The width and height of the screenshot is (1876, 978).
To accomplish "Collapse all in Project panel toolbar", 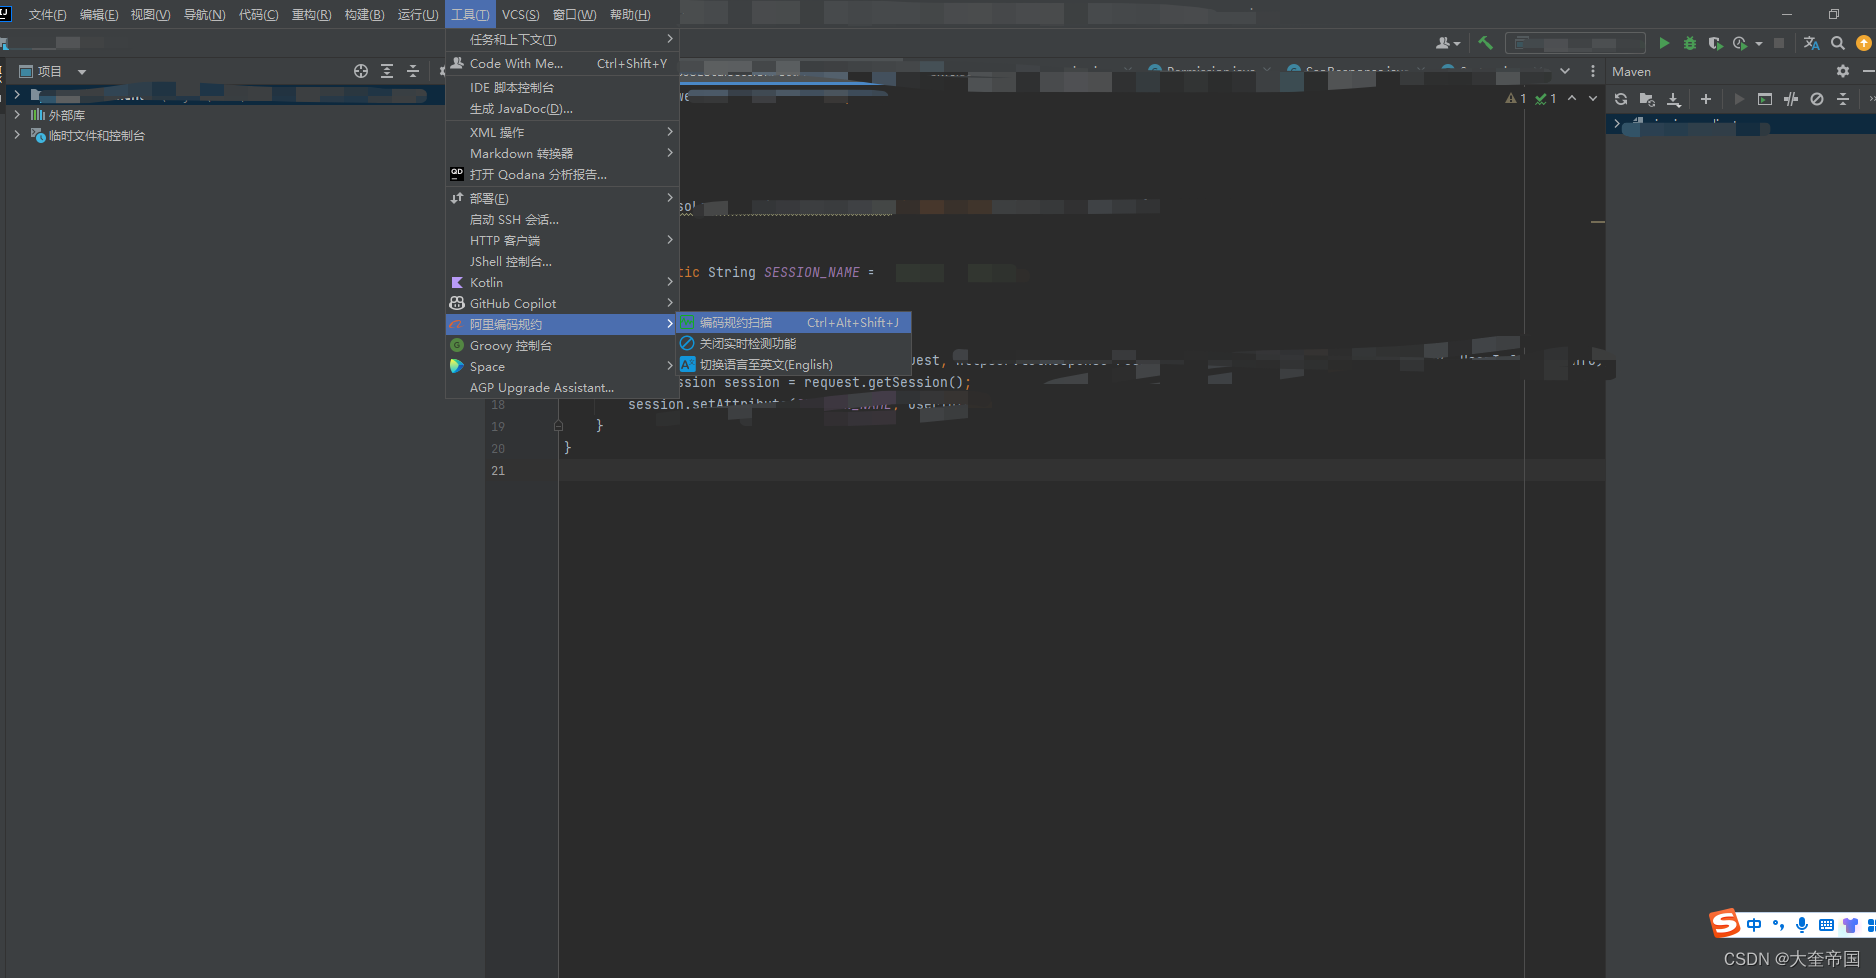I will click(x=413, y=71).
